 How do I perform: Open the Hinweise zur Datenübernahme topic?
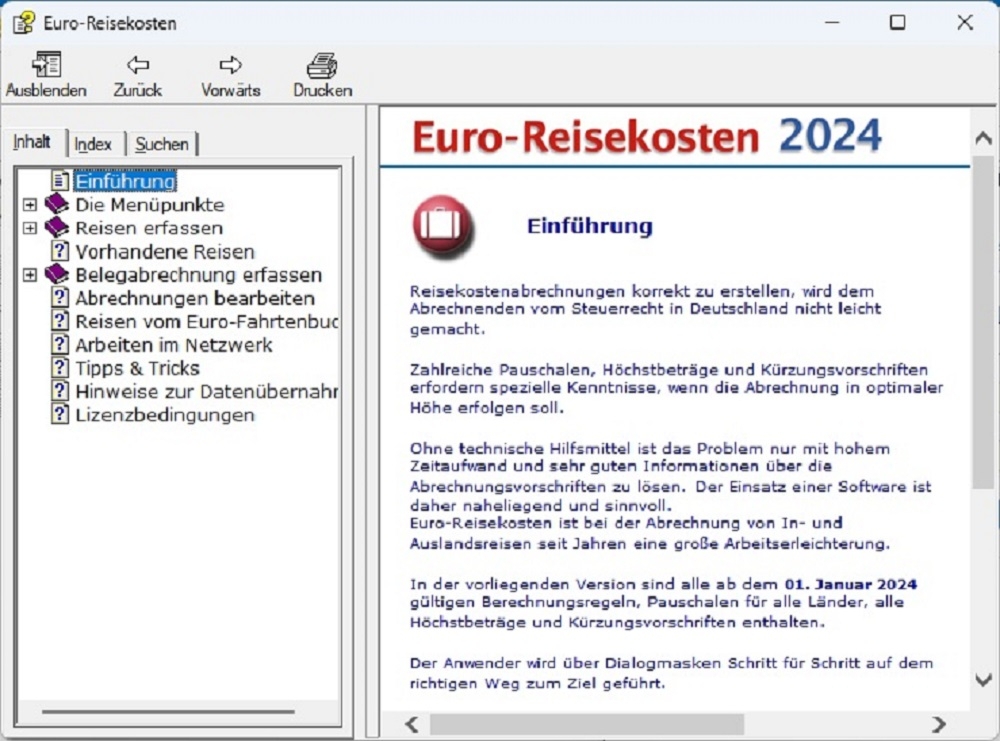pyautogui.click(x=207, y=392)
